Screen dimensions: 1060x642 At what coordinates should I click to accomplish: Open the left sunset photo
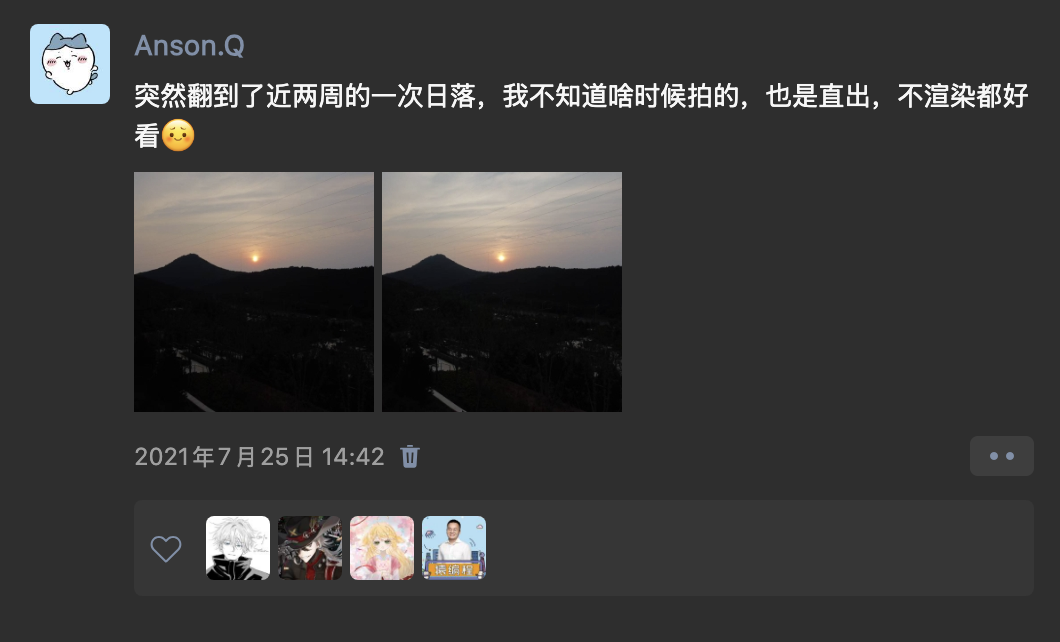tap(254, 292)
